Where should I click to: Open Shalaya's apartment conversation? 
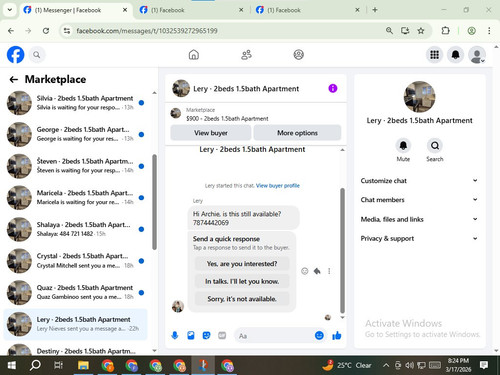75,229
